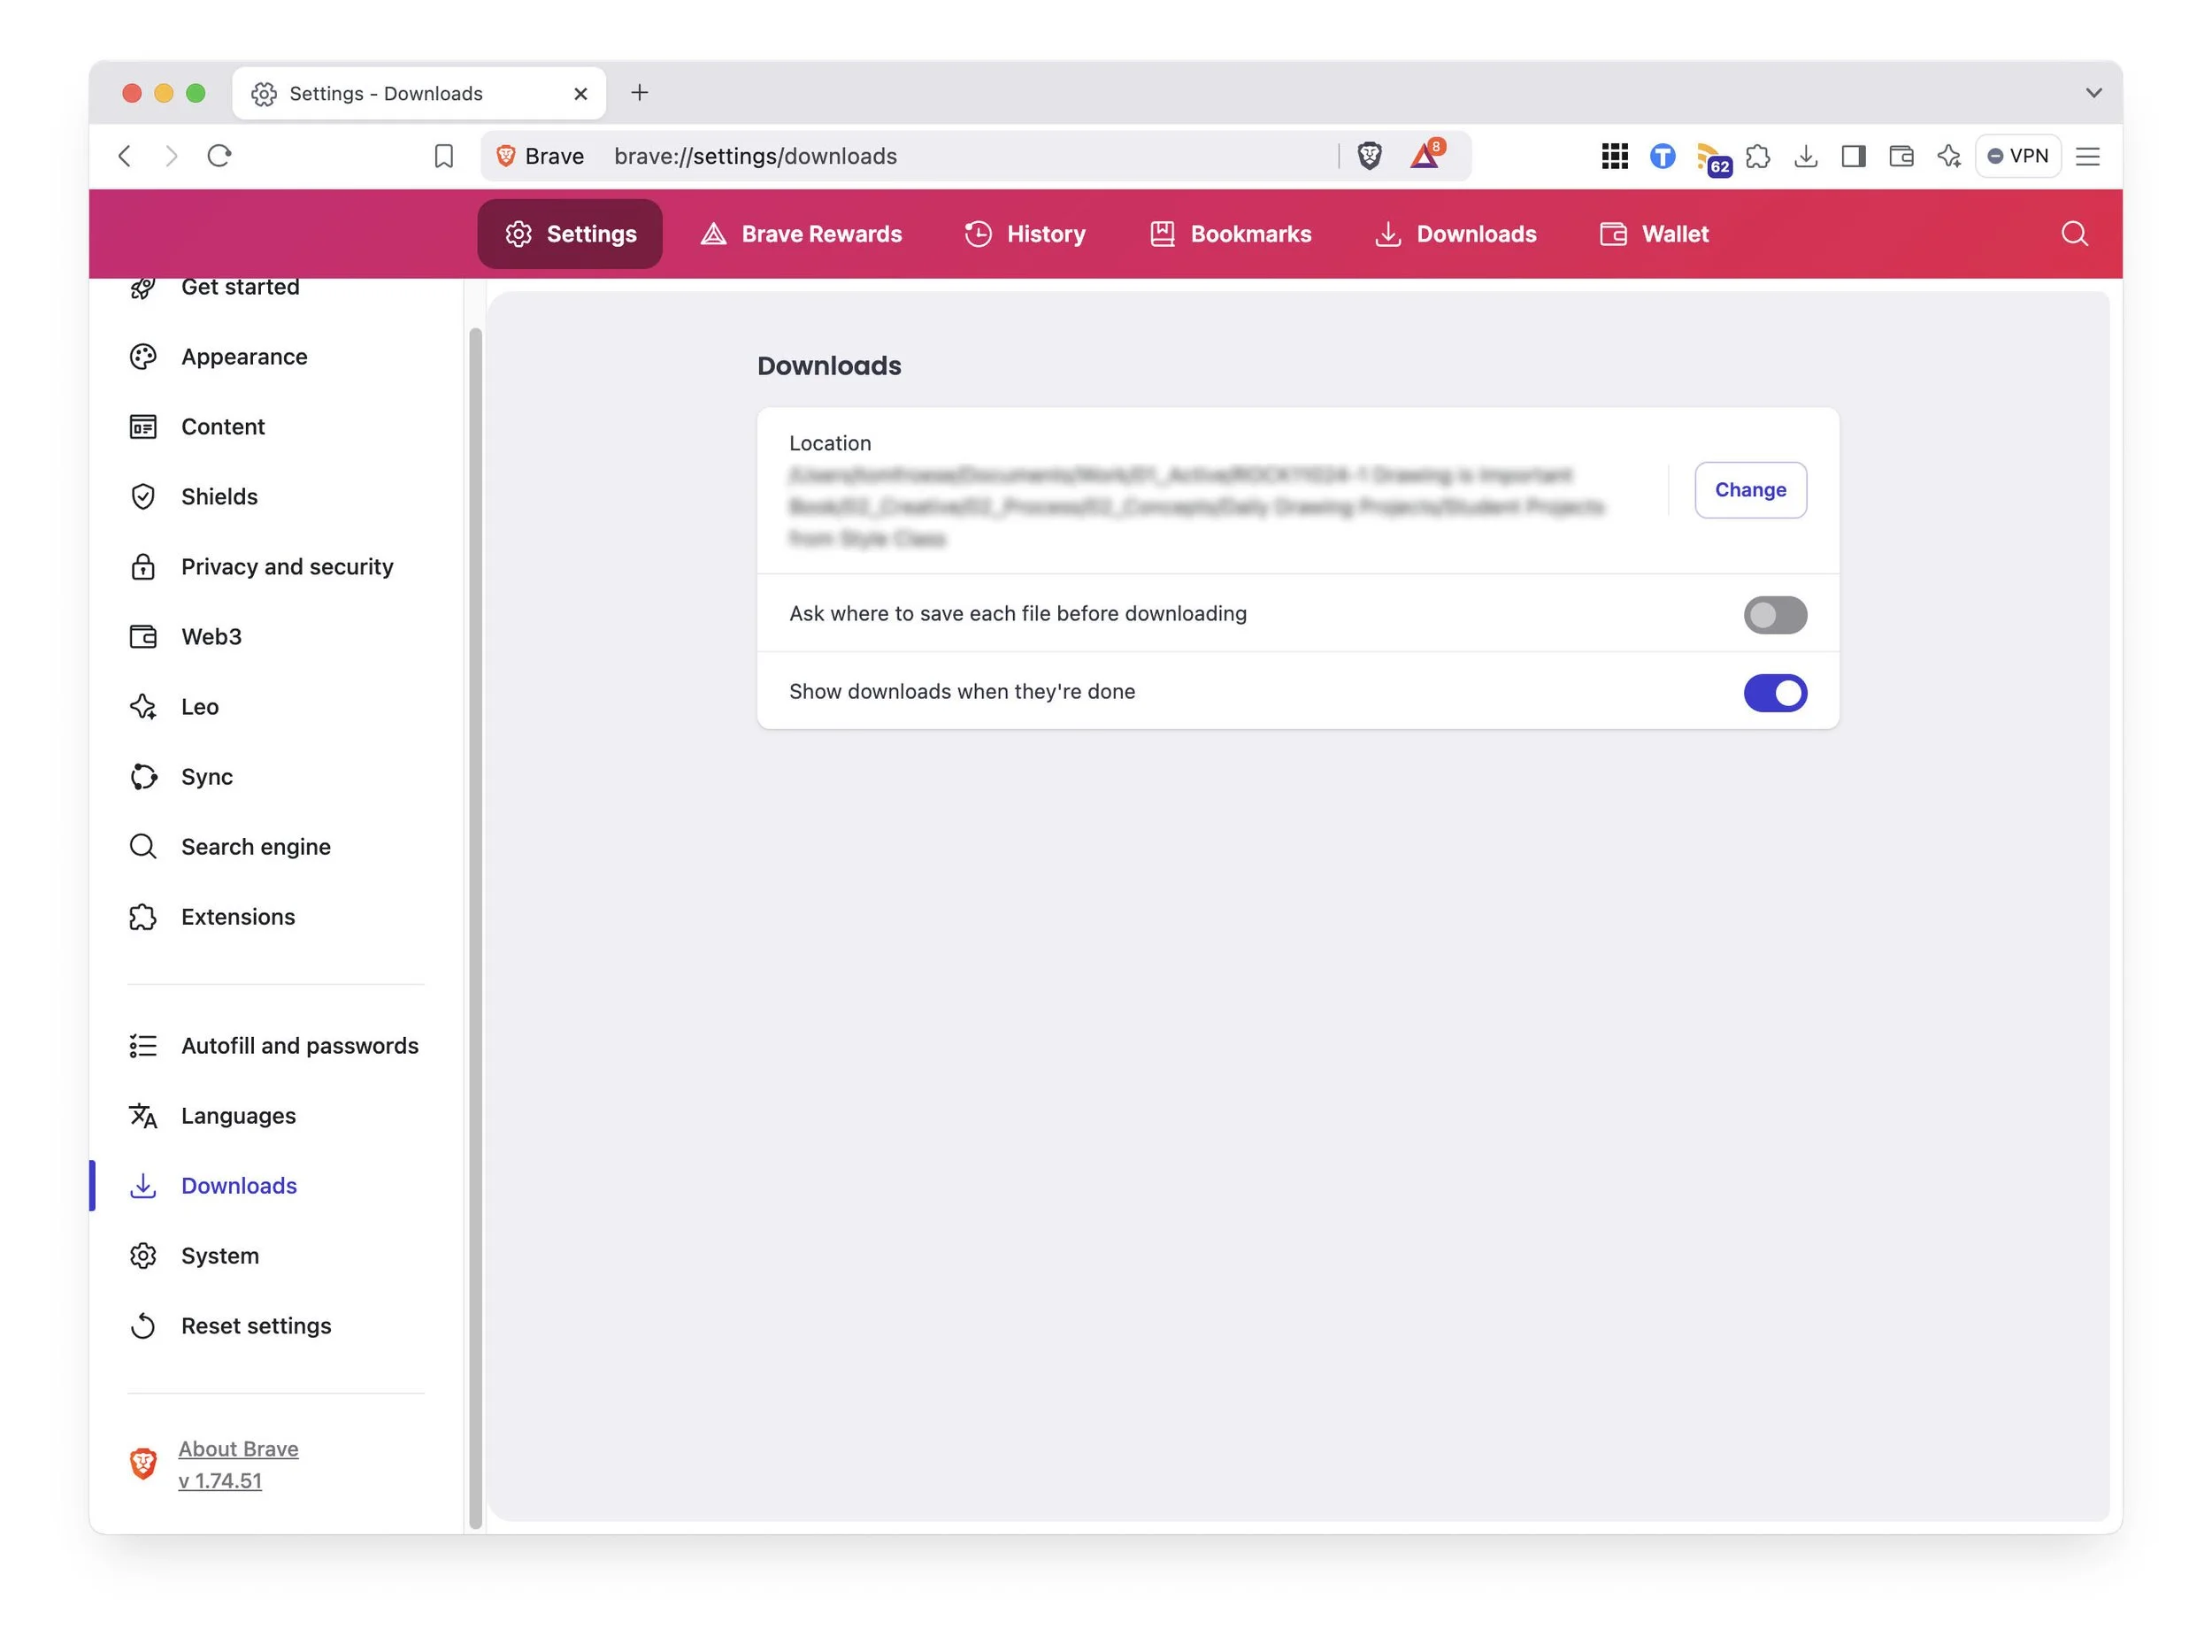The width and height of the screenshot is (2212, 1652).
Task: Toggle the VPN control in the toolbar
Action: [2017, 156]
